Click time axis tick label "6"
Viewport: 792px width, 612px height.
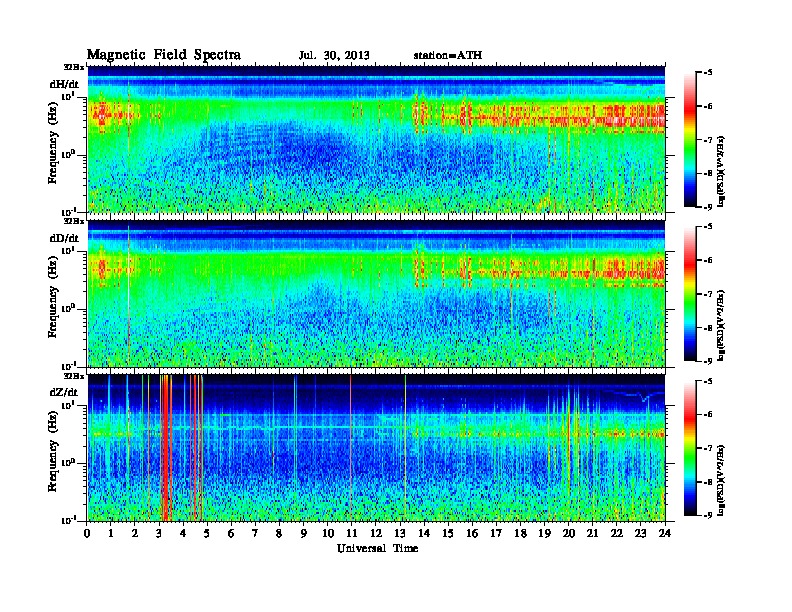[x=231, y=534]
